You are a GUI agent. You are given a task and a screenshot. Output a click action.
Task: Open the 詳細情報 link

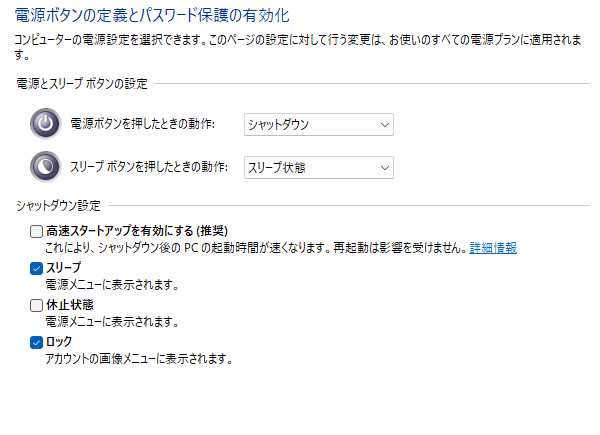[x=493, y=248]
